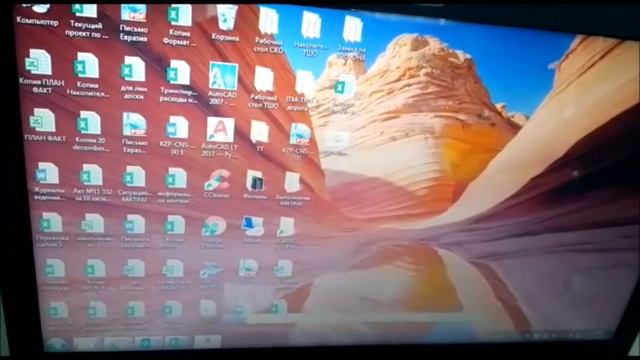Open the Текущий проект по Excel file
Screen dimensions: 640x360
click(x=87, y=21)
